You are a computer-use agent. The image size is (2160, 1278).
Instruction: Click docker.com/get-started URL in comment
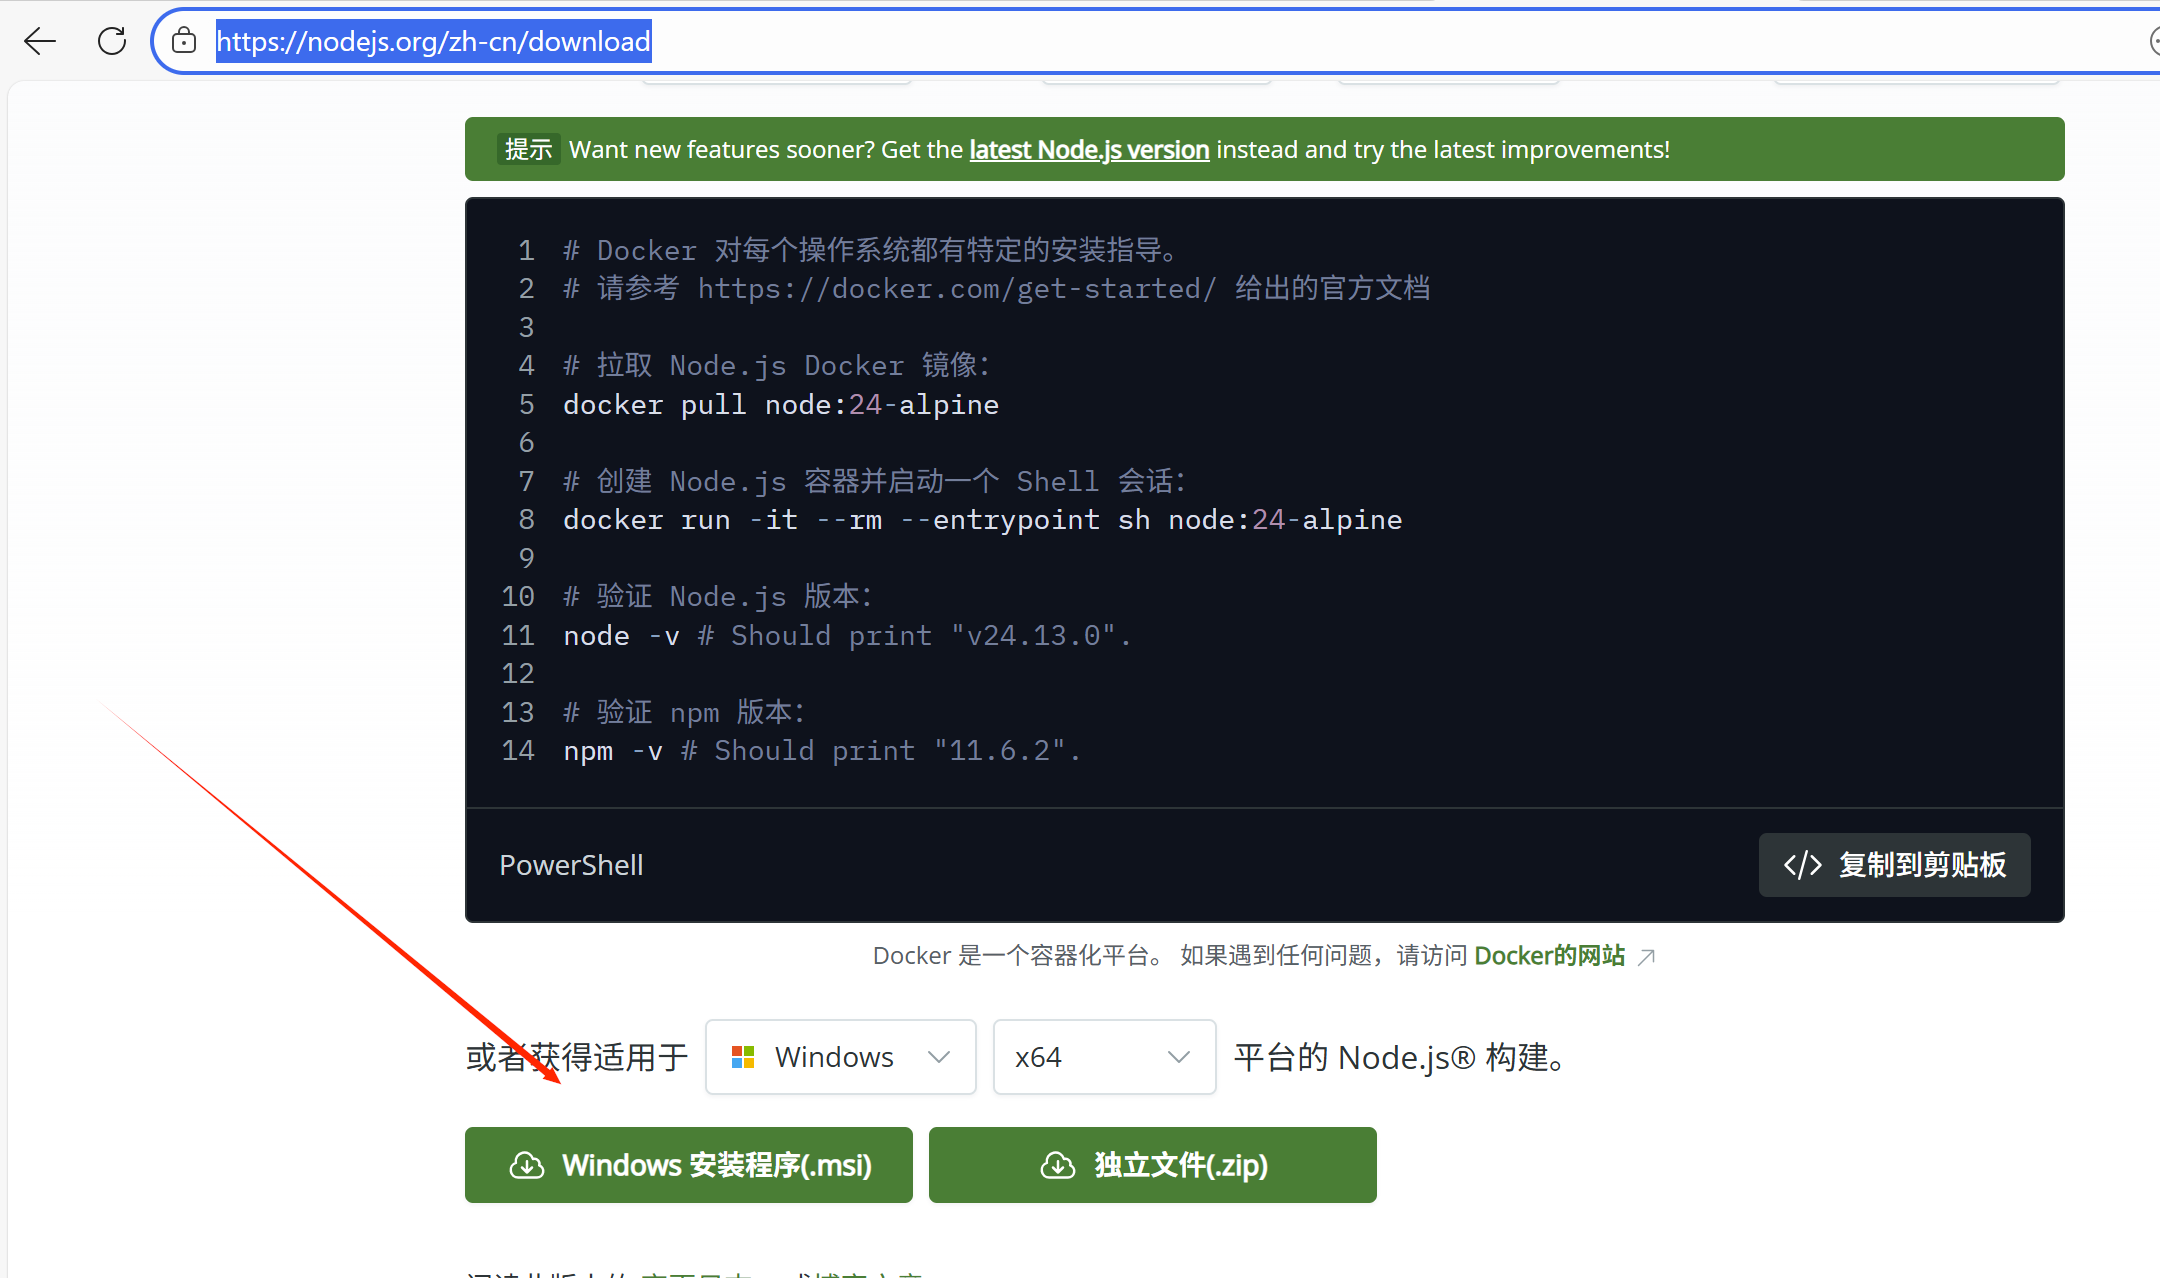pos(957,288)
